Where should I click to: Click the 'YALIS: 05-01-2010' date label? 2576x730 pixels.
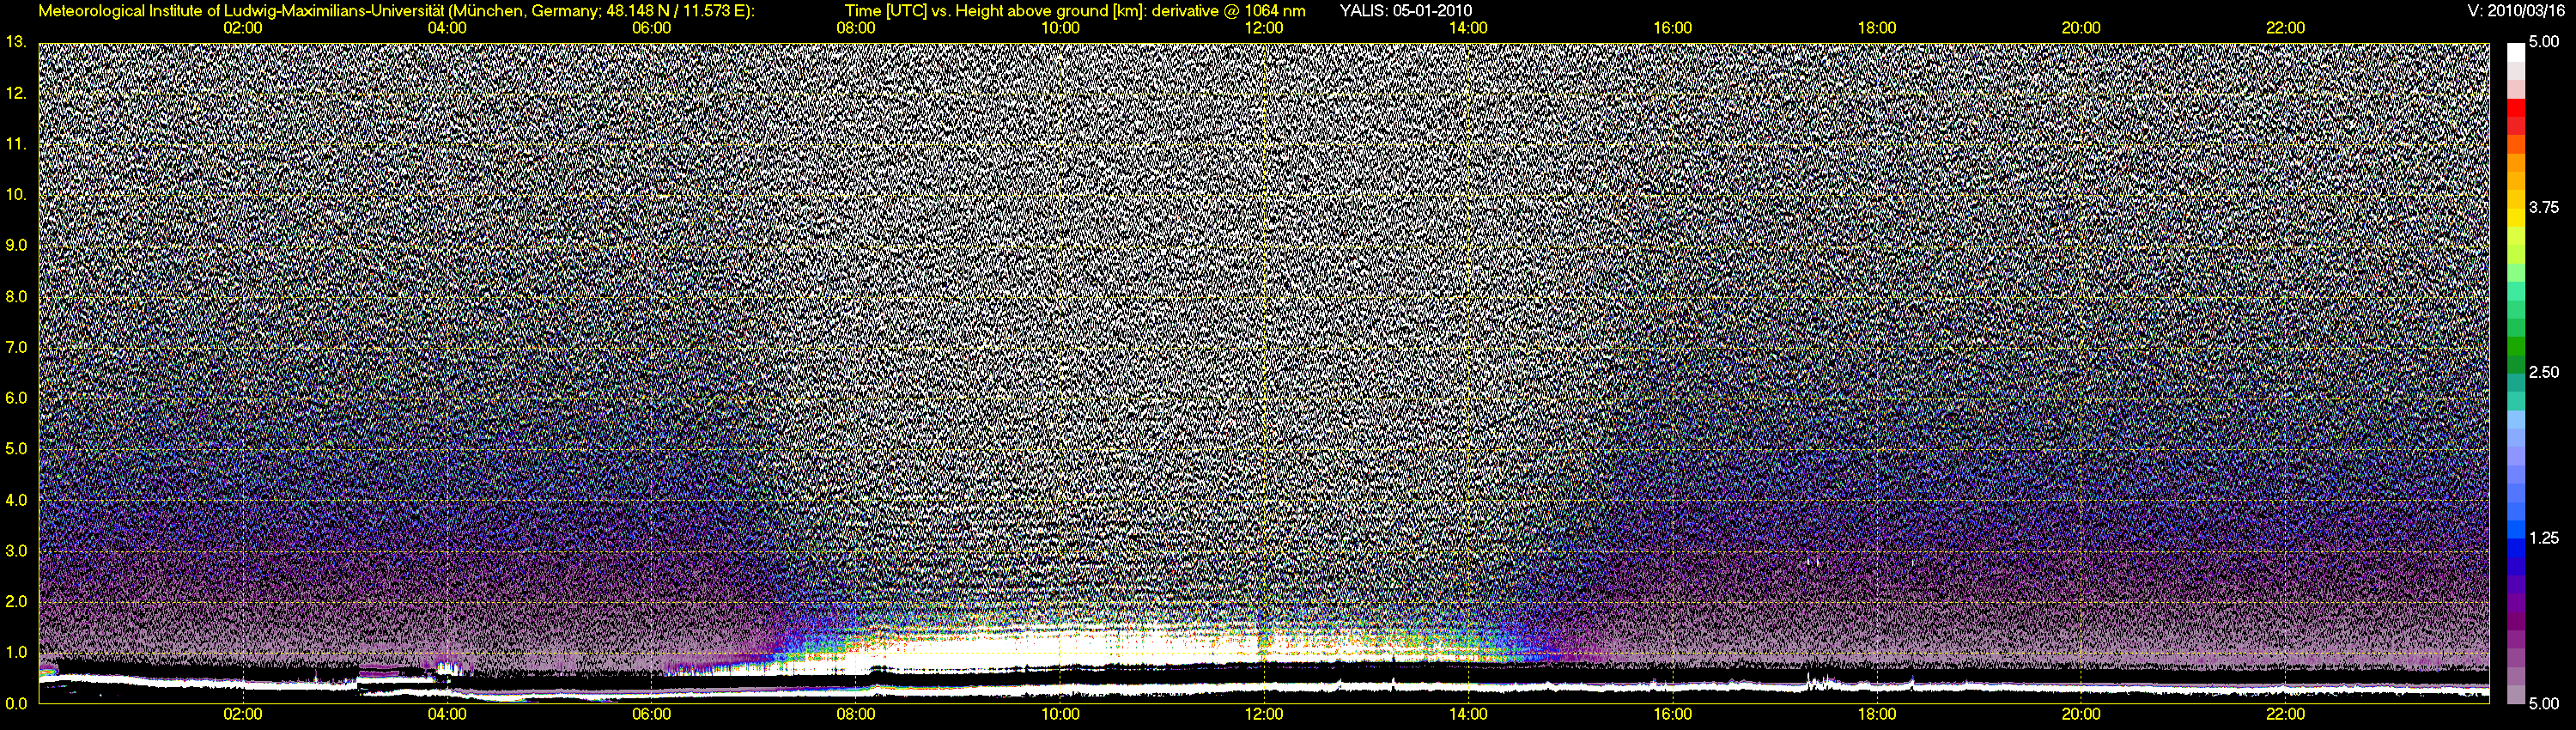point(1405,11)
